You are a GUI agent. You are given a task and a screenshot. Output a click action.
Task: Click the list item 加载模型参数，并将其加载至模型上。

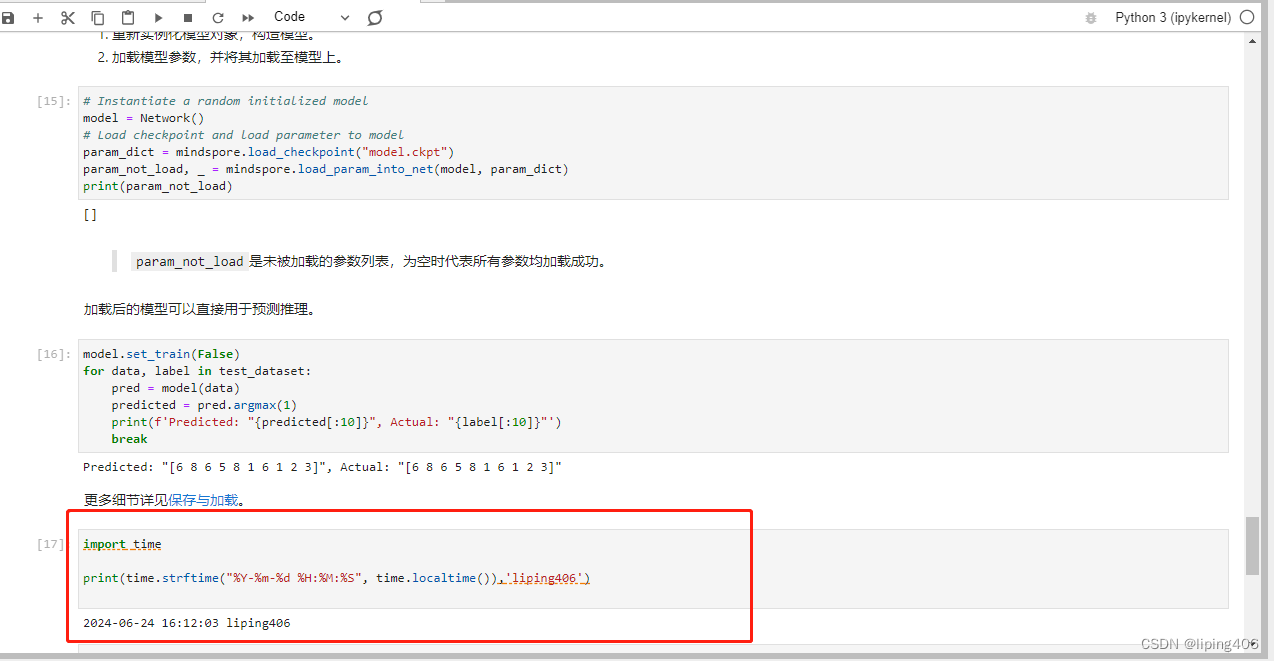tap(228, 58)
